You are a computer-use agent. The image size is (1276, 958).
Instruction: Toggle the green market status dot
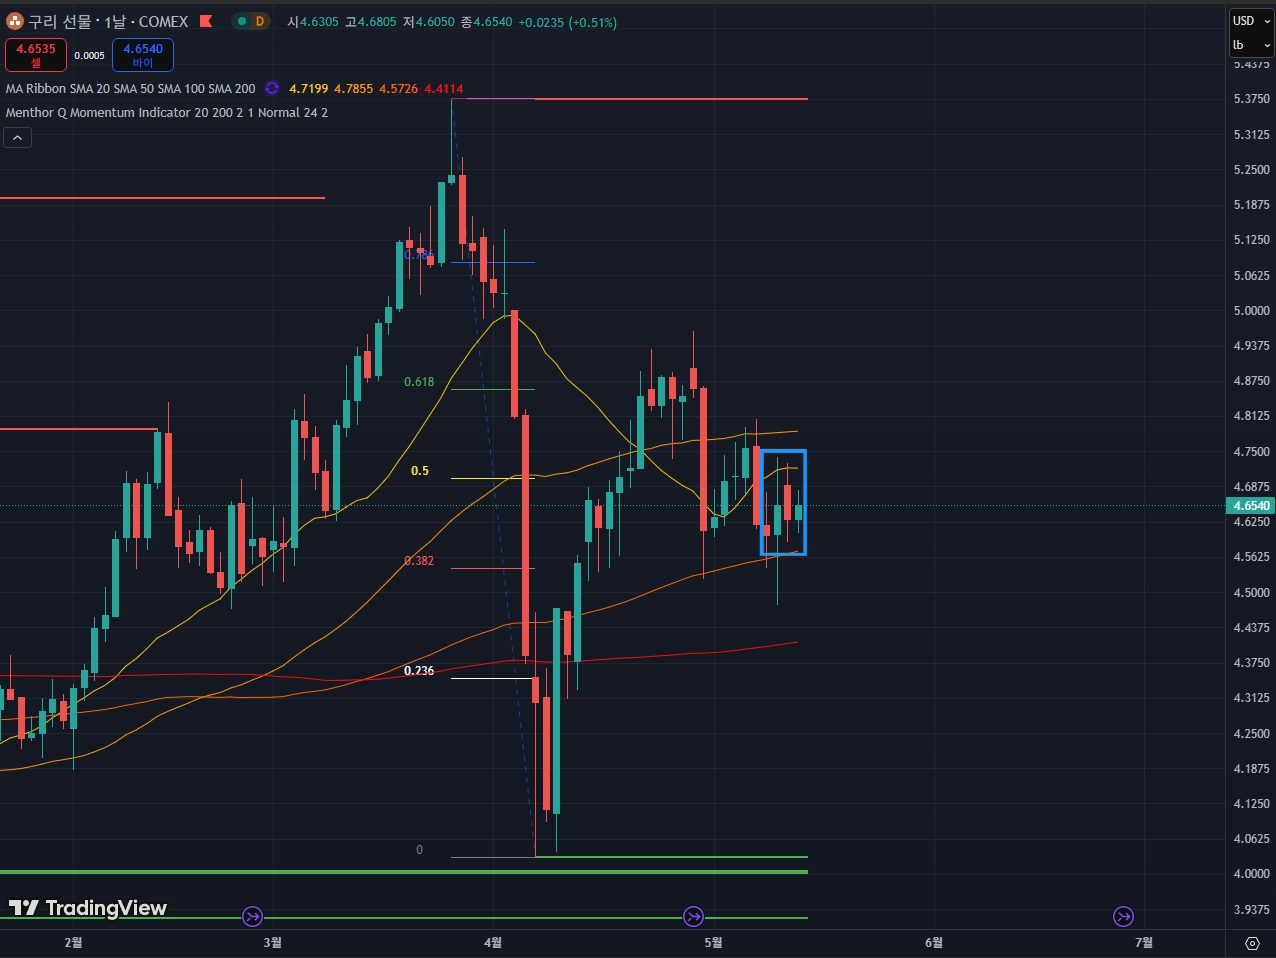click(x=242, y=21)
